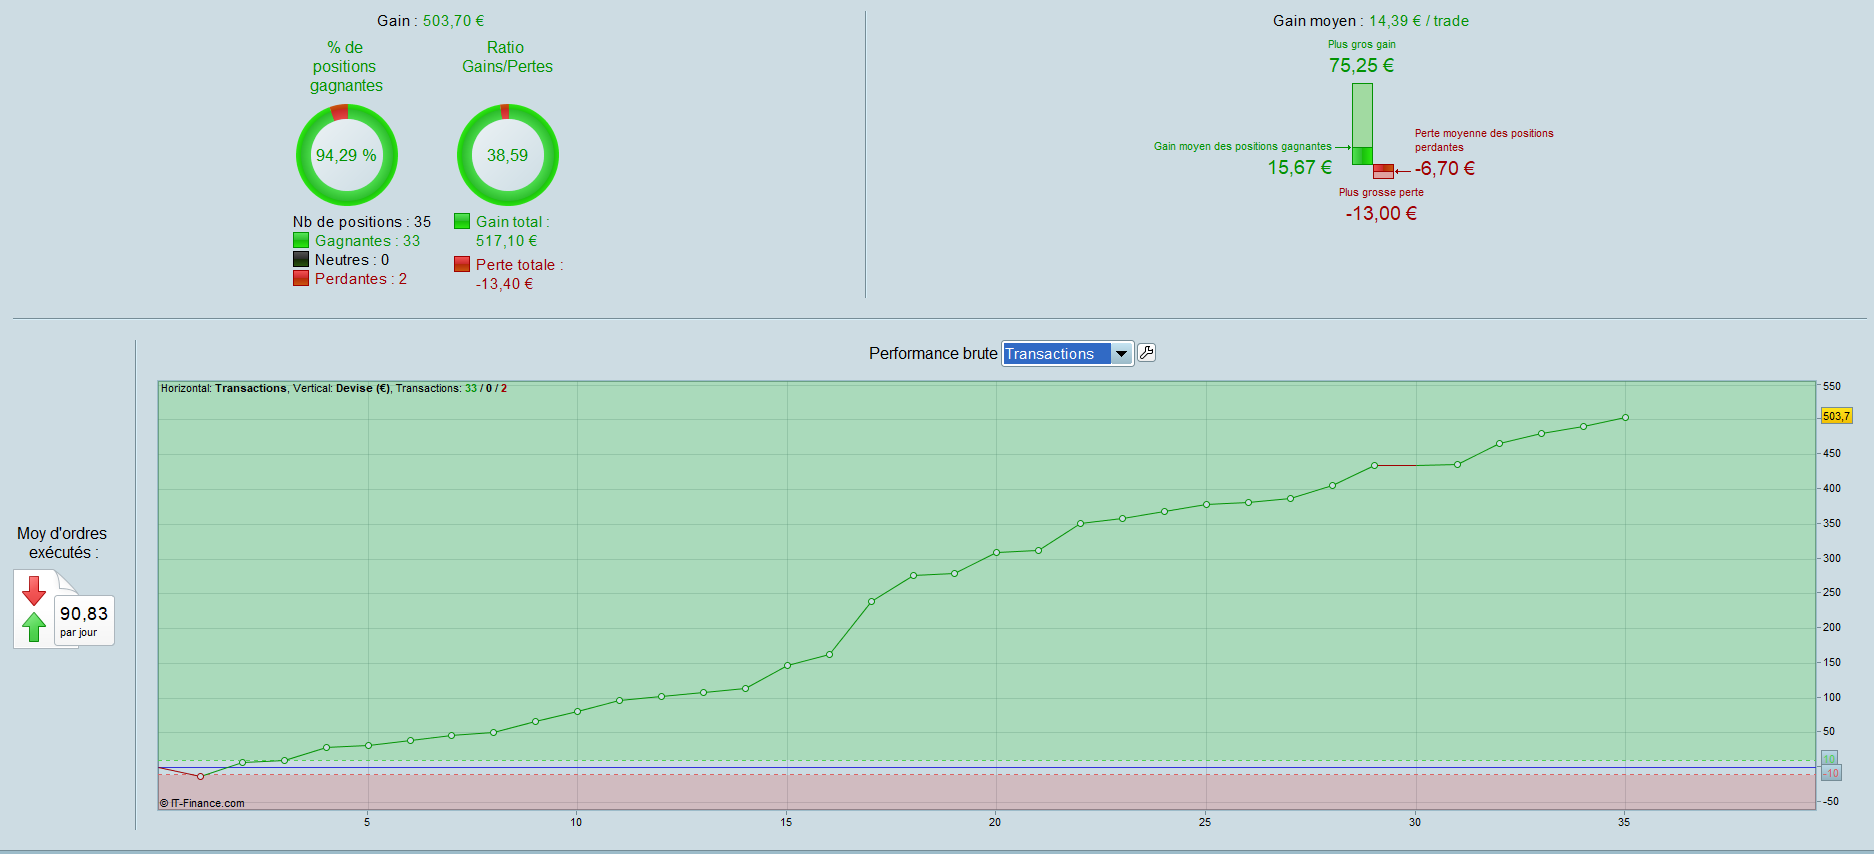
Task: Click the "550" vertical axis label
Action: click(1831, 386)
